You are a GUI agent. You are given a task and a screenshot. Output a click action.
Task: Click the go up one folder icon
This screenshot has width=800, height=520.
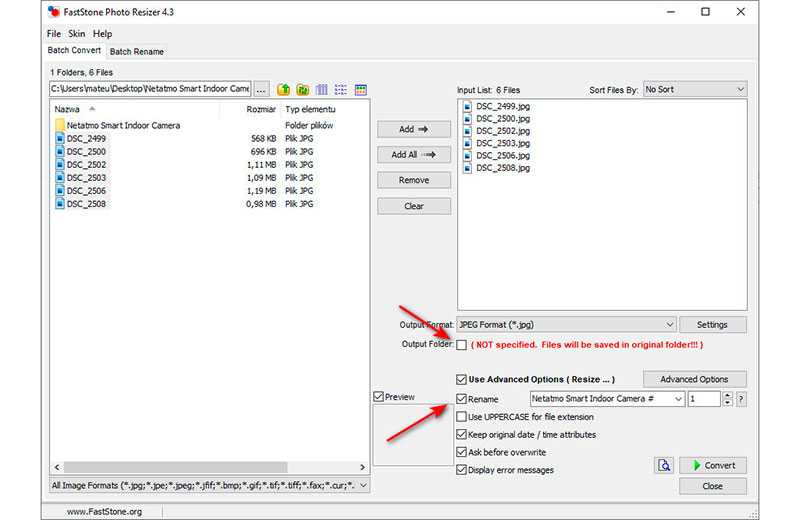(283, 89)
